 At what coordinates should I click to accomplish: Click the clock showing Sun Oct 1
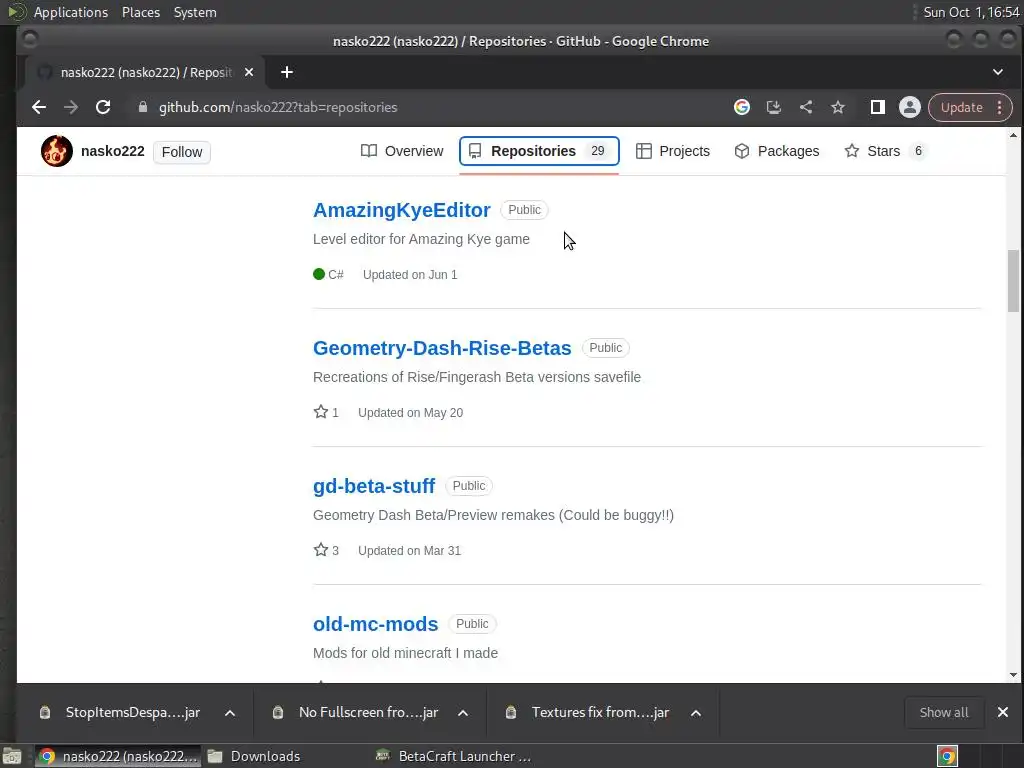pyautogui.click(x=971, y=12)
